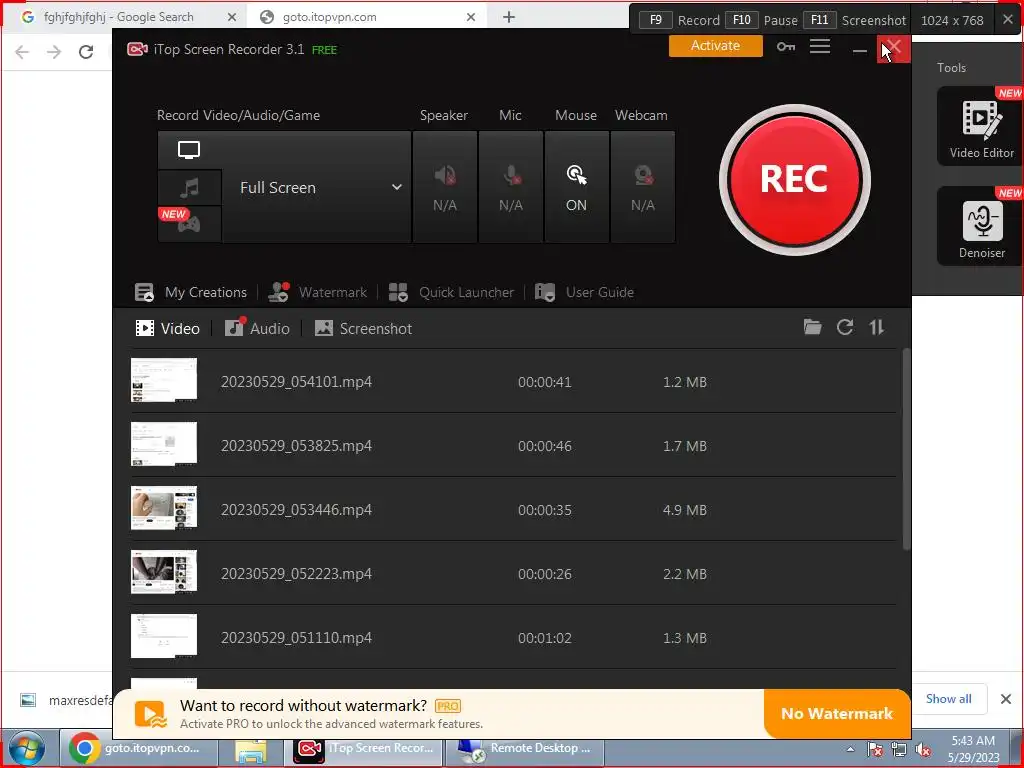The height and width of the screenshot is (768, 1024).
Task: Change the recordings sort order
Action: (x=877, y=327)
